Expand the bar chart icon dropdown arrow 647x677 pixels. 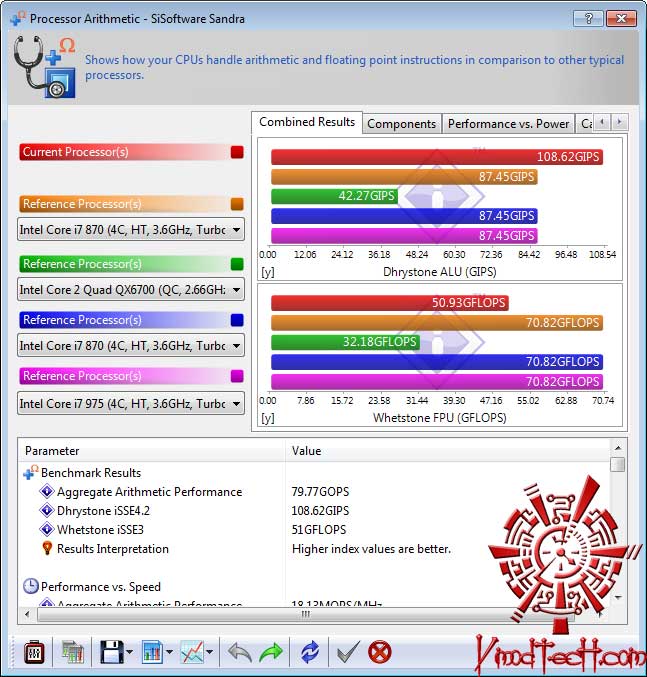click(x=169, y=652)
